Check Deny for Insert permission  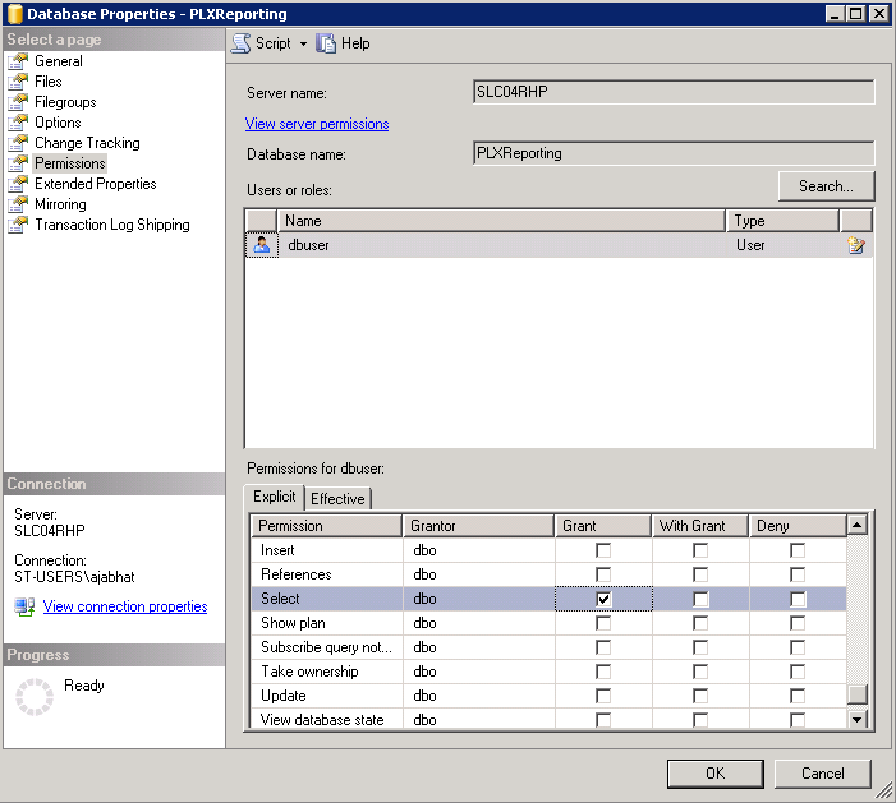point(798,550)
